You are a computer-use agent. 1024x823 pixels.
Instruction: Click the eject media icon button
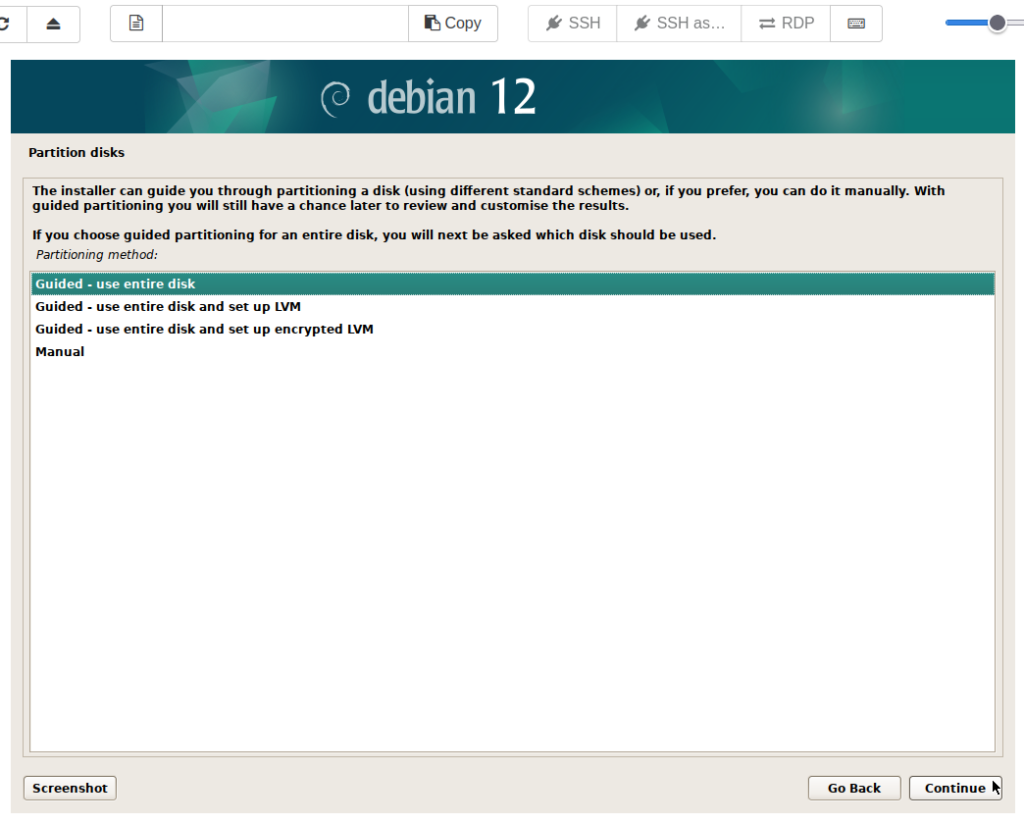point(54,23)
